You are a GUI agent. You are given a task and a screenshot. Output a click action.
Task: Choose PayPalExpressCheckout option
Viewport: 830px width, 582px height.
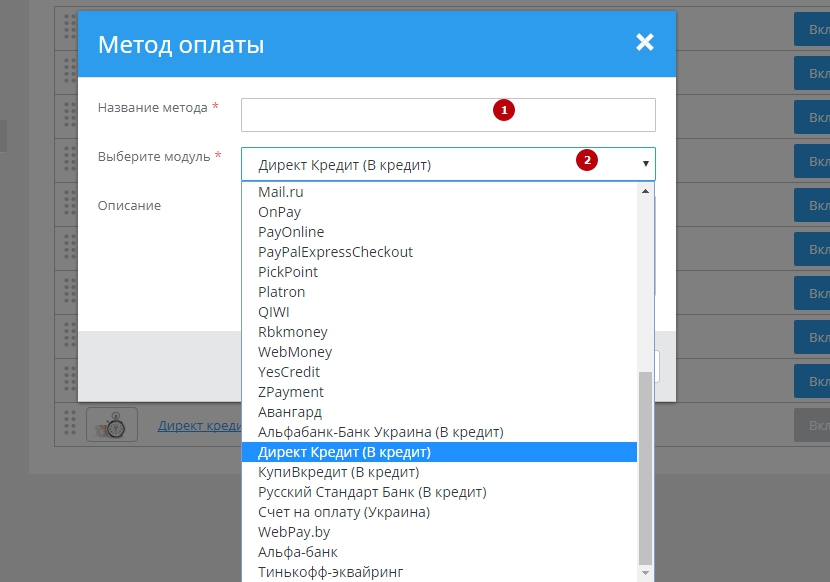pos(439,252)
